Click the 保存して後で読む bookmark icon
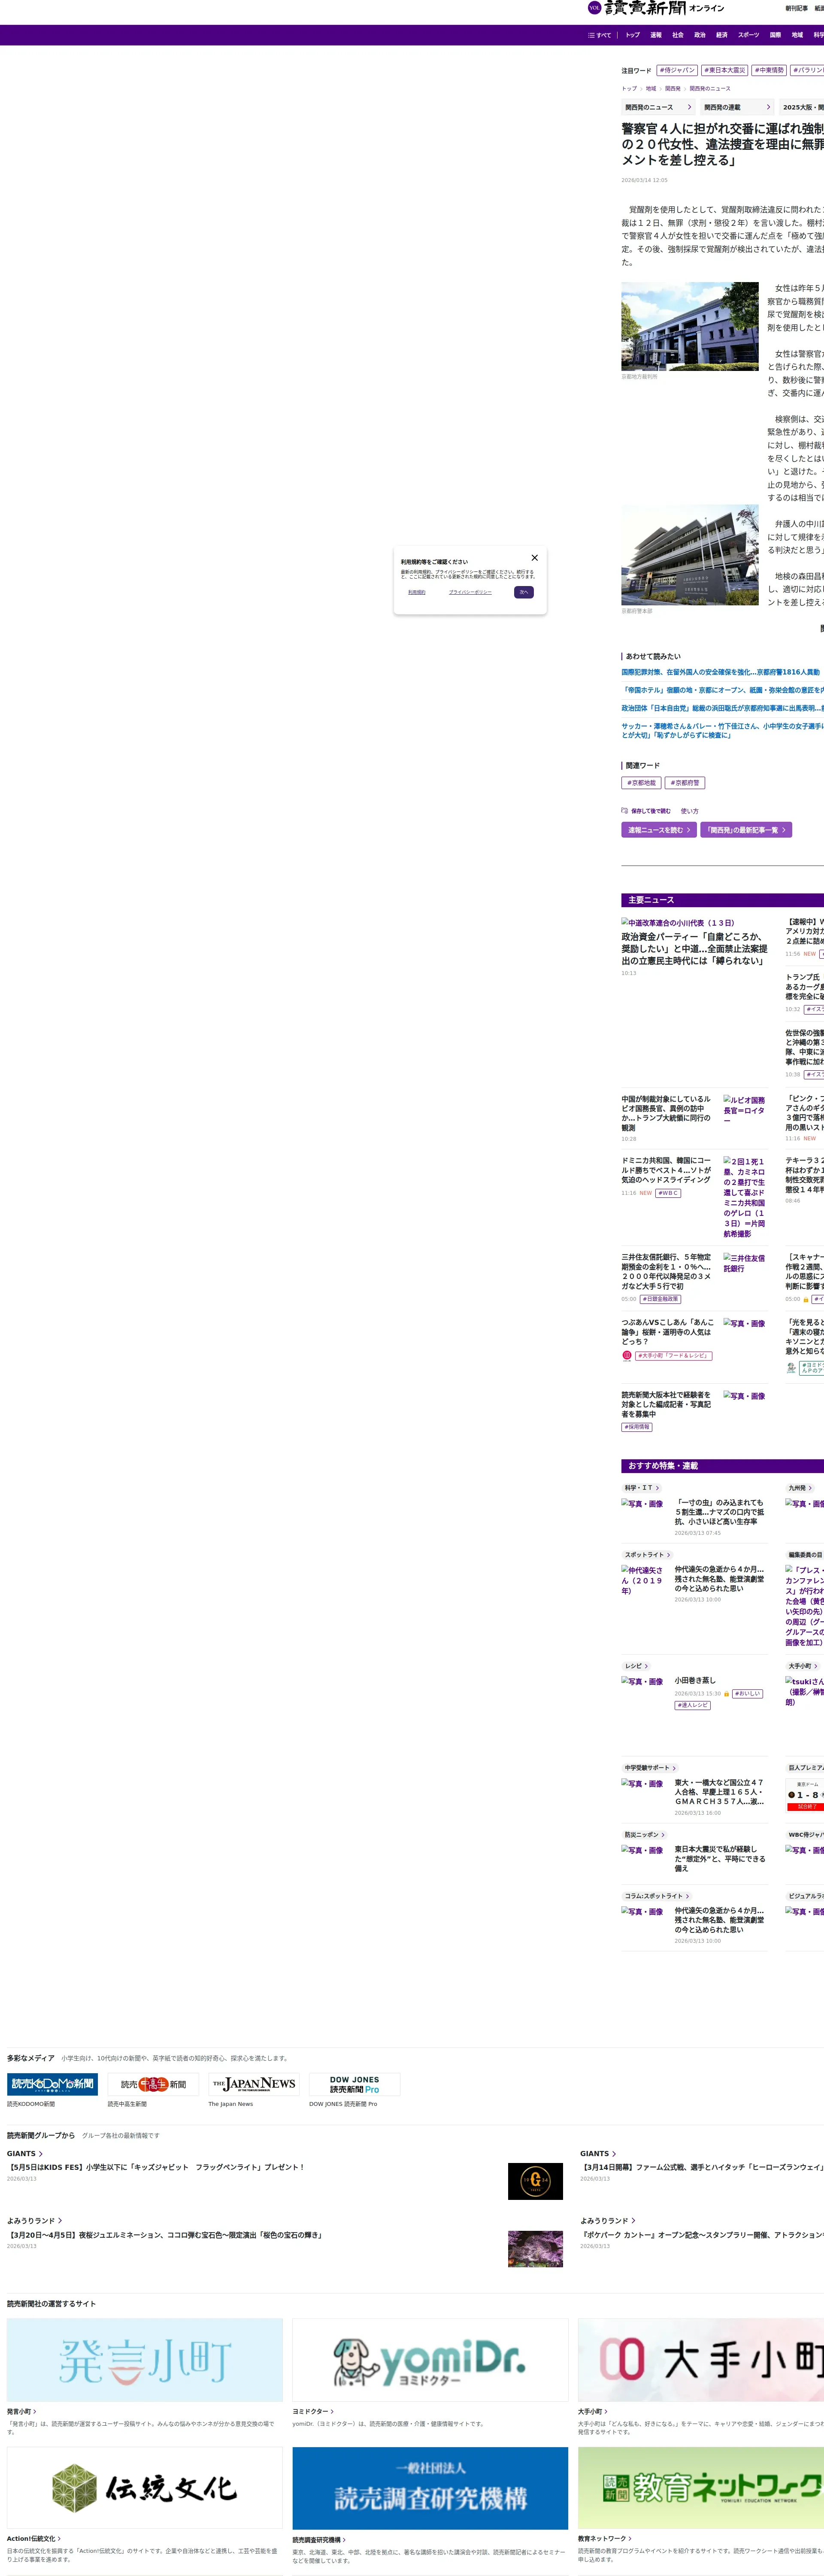Viewport: 824px width, 2576px height. (x=625, y=811)
